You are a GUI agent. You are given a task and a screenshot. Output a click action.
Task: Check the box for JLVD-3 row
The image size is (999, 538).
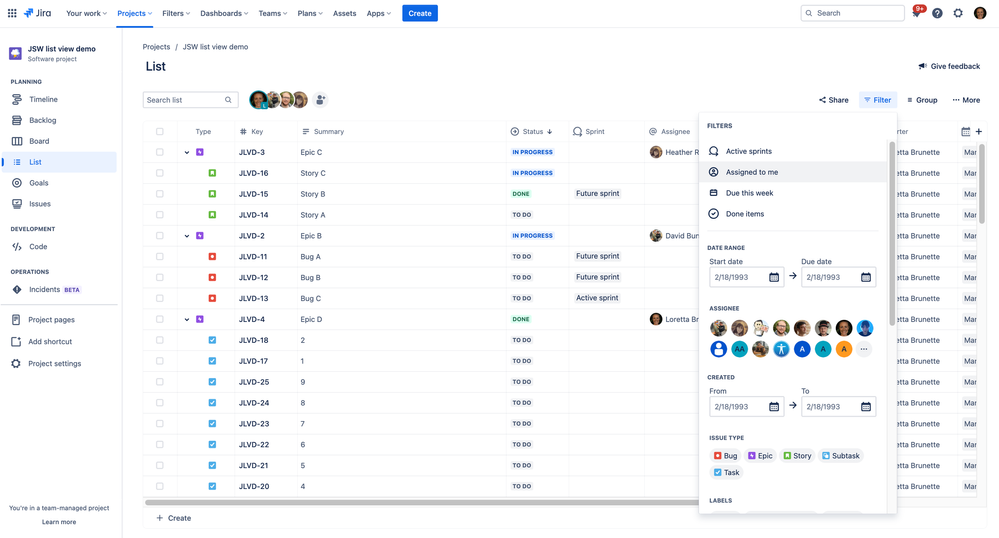[x=159, y=152]
